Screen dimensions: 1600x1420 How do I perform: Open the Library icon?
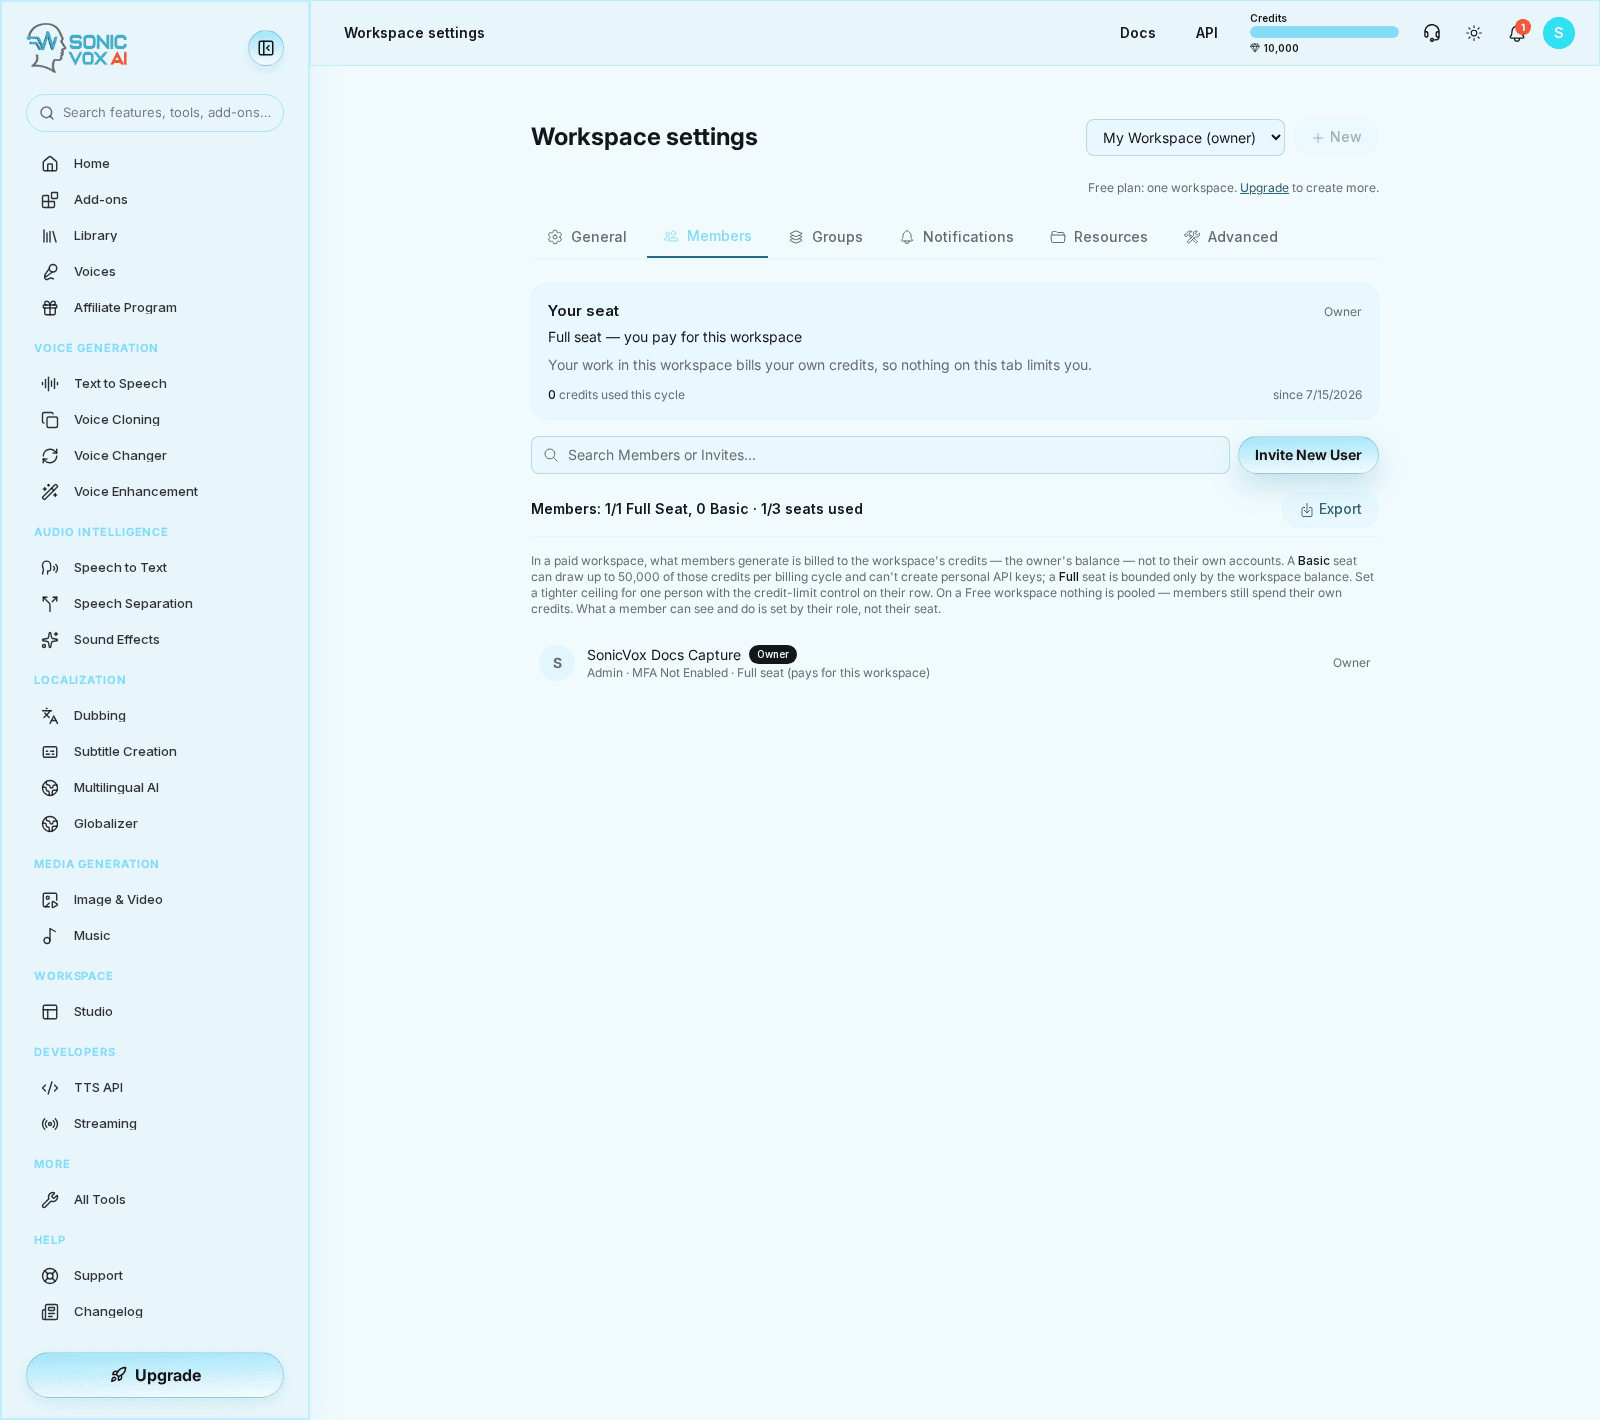coord(50,236)
